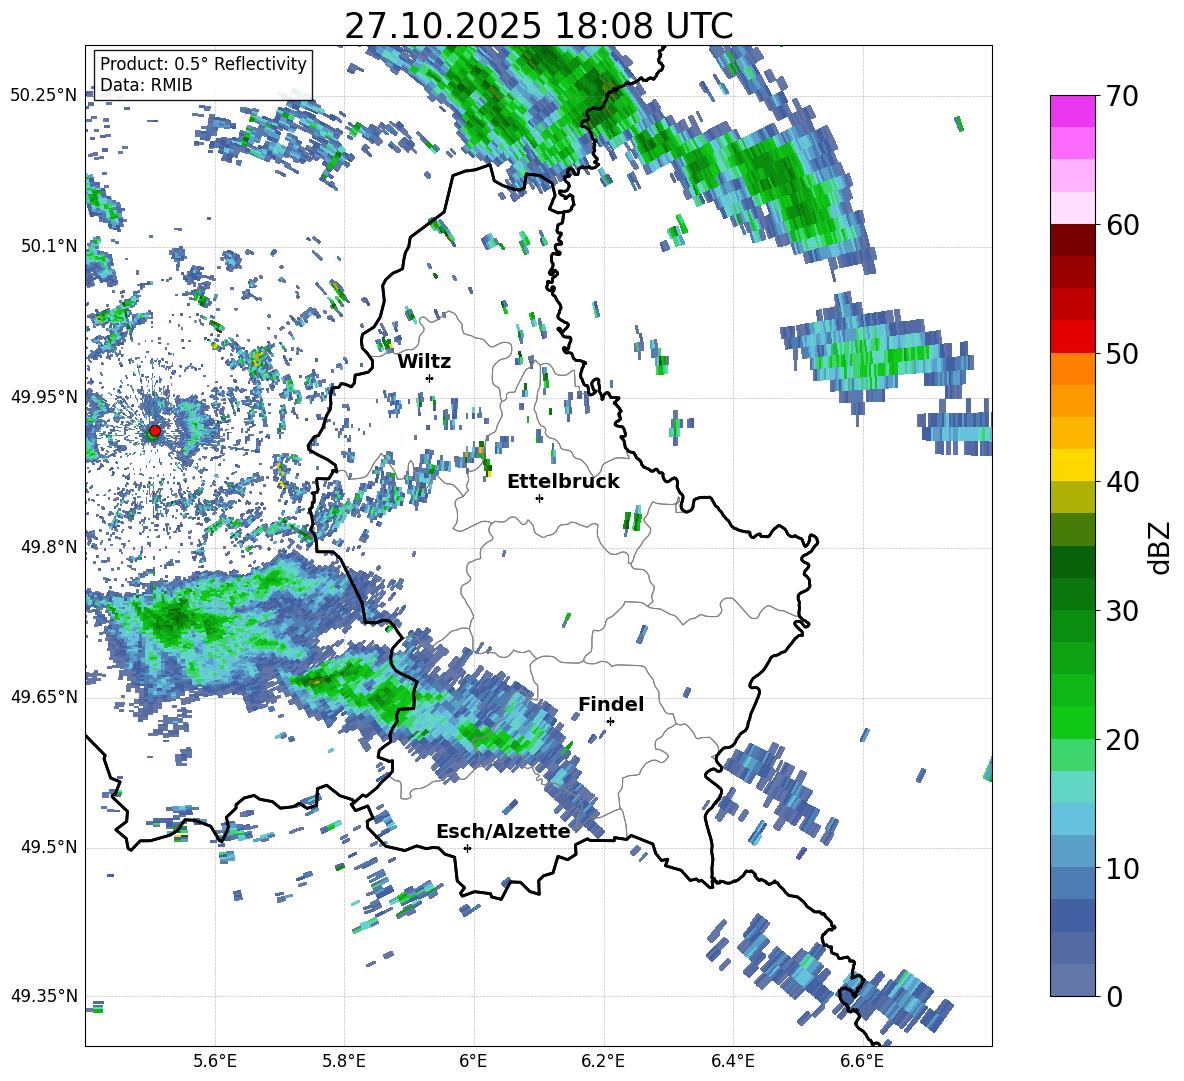Click the 40 value on the colorbar
The height and width of the screenshot is (1081, 1184).
pos(1122,482)
